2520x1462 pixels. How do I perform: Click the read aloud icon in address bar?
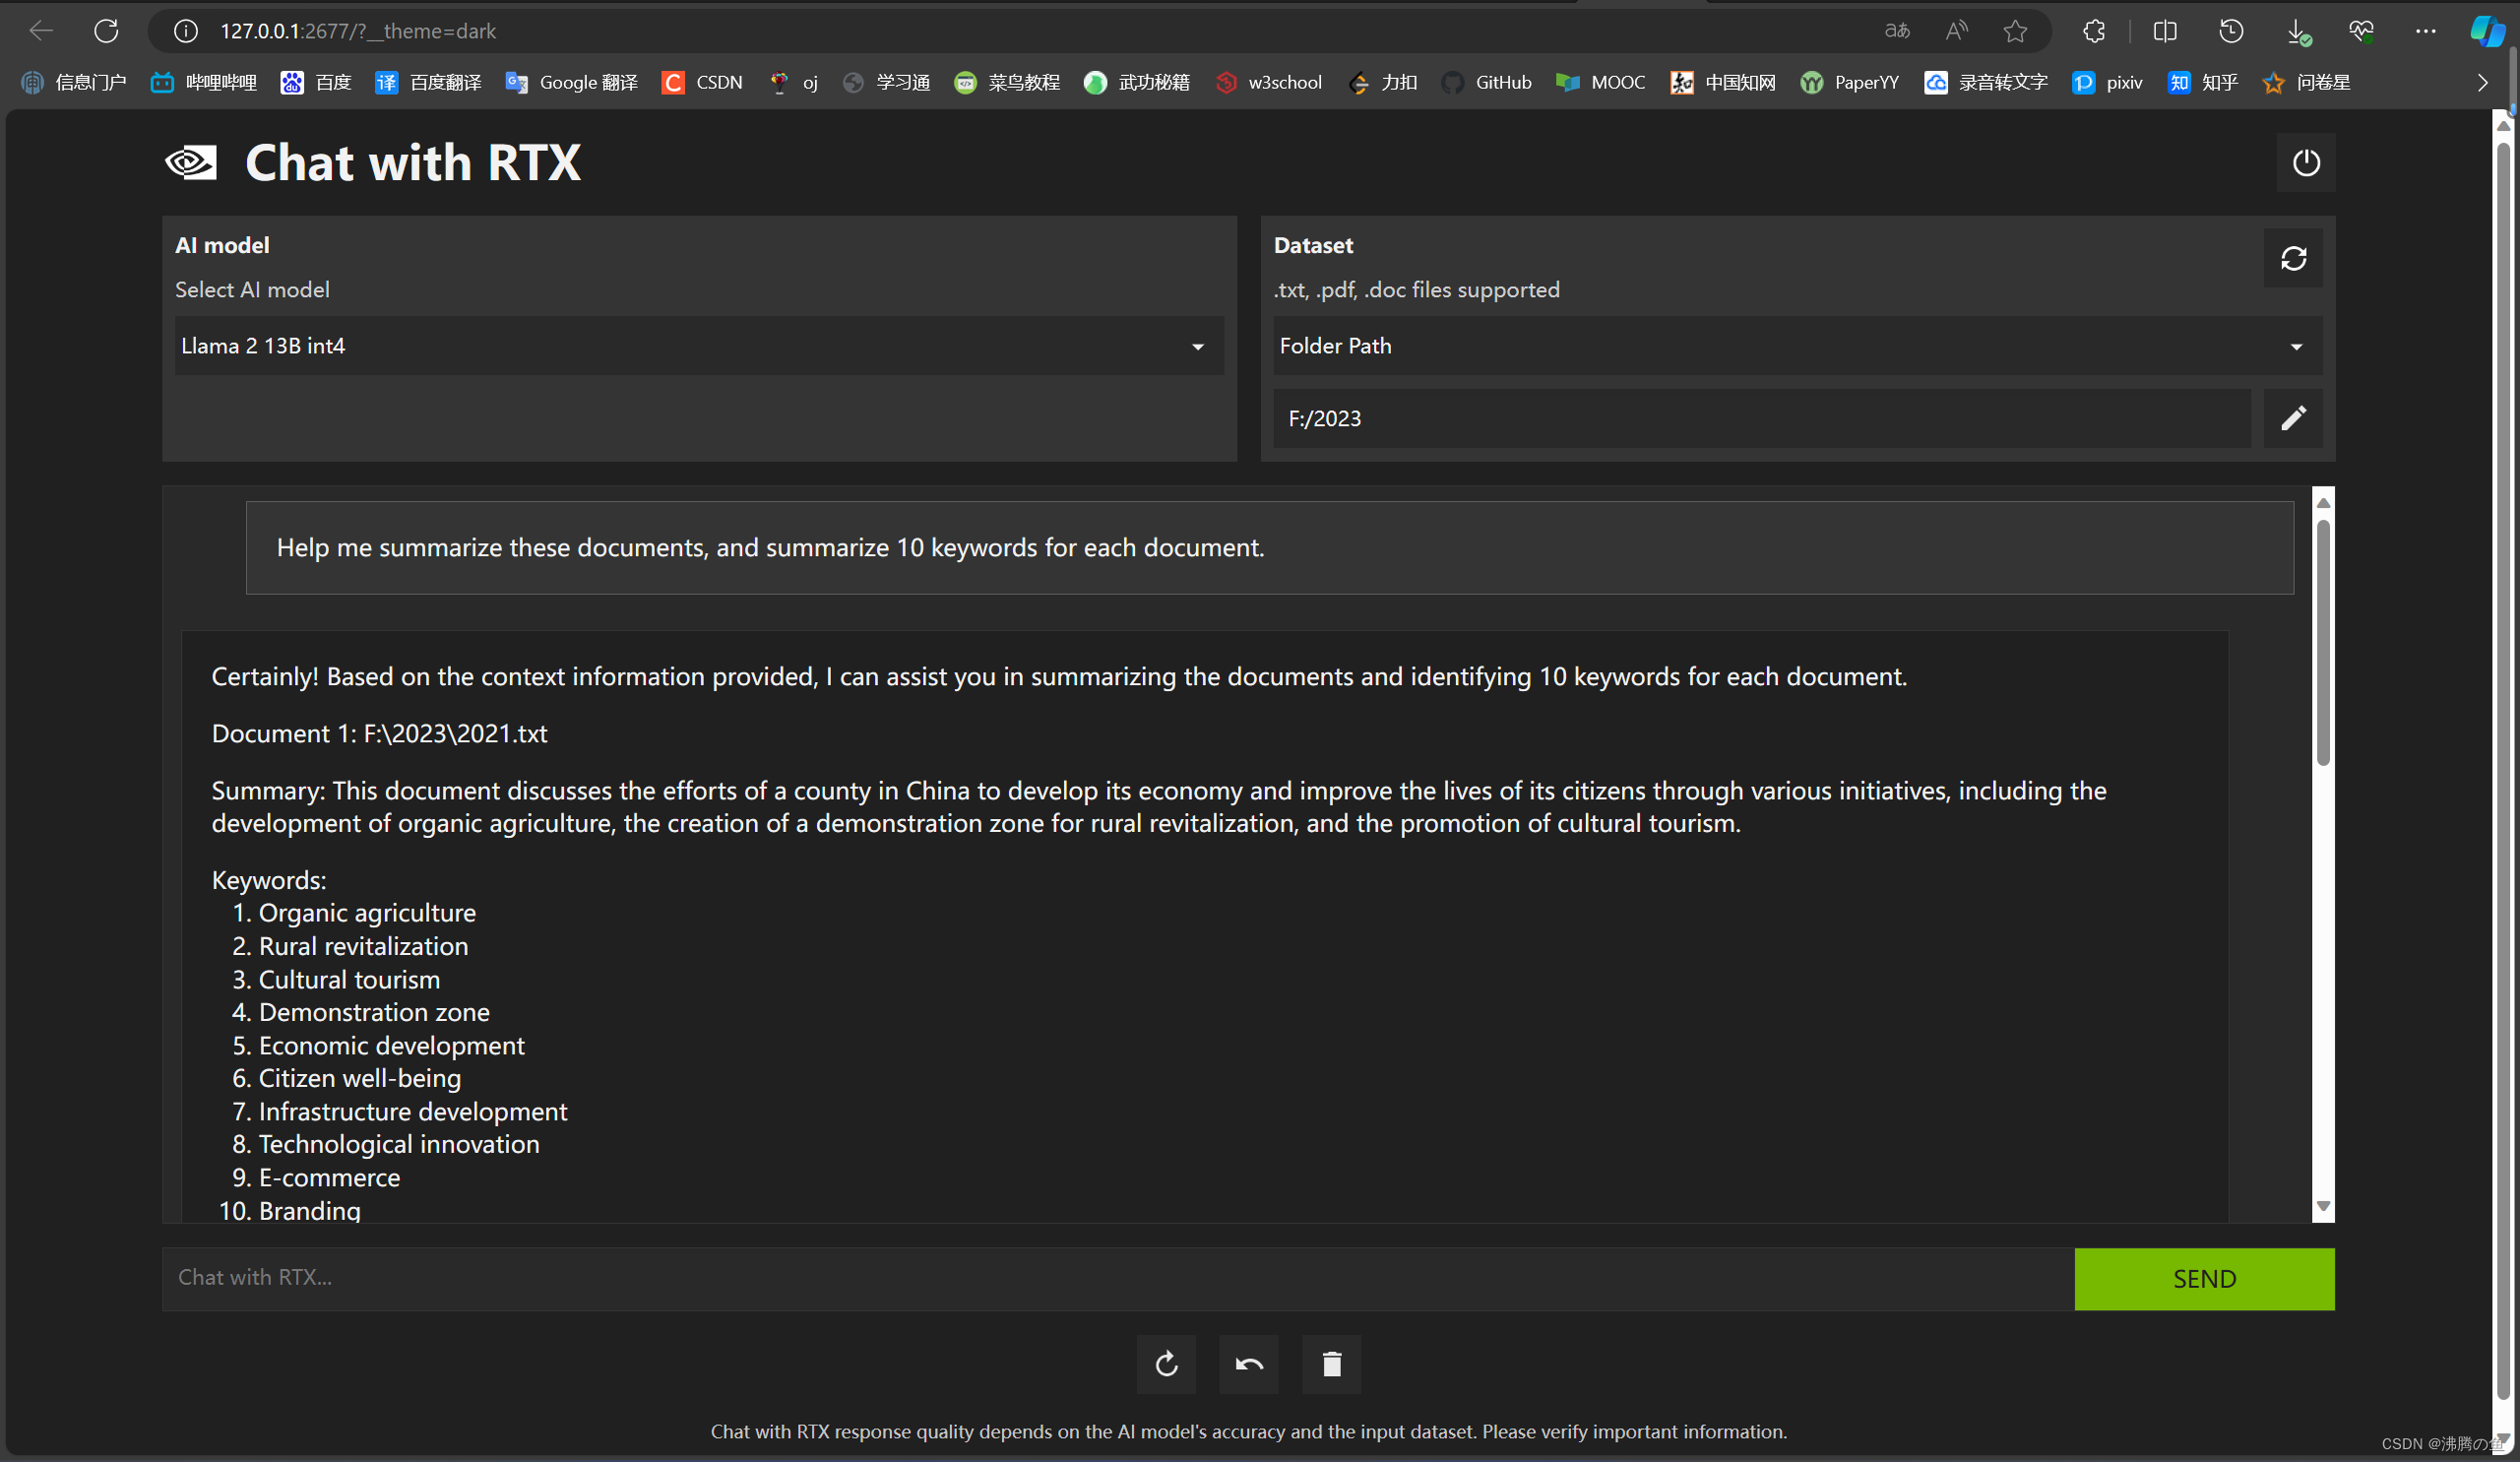tap(1956, 31)
